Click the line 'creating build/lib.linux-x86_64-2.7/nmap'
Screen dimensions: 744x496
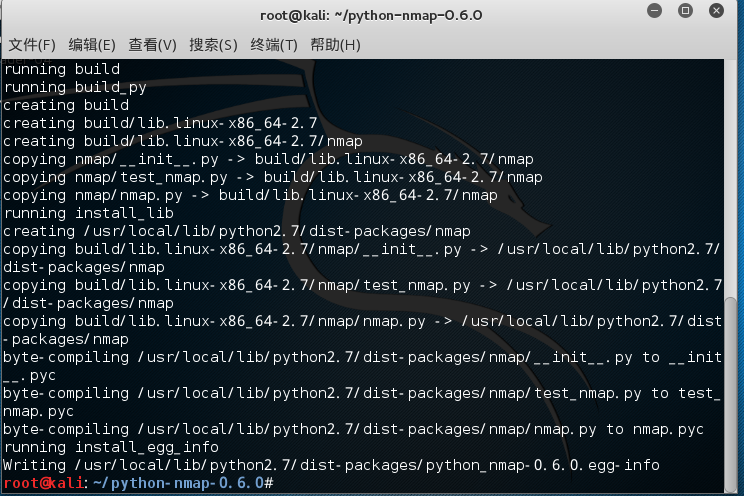coord(183,141)
